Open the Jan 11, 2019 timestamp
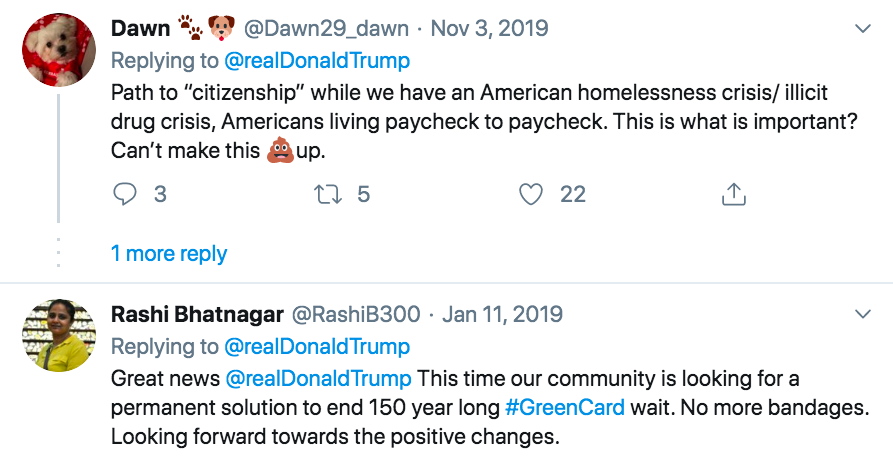 [502, 314]
